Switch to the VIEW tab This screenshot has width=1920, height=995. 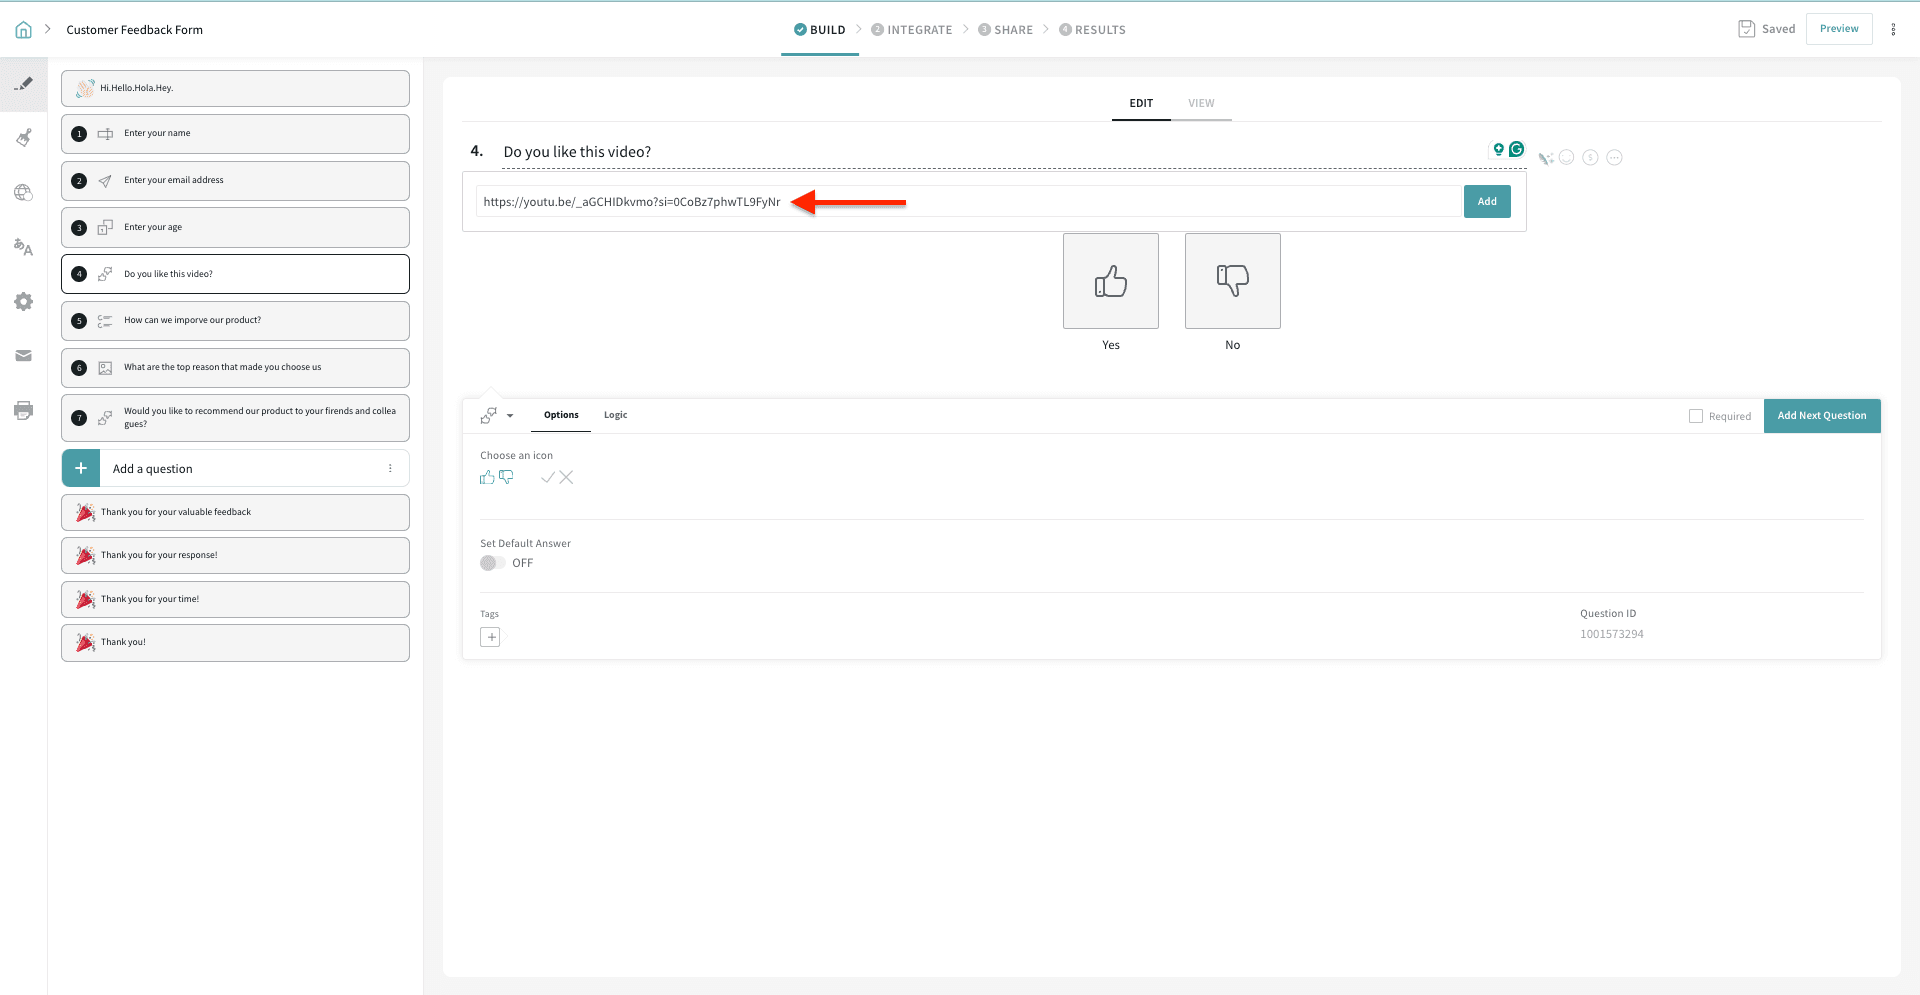coord(1201,102)
